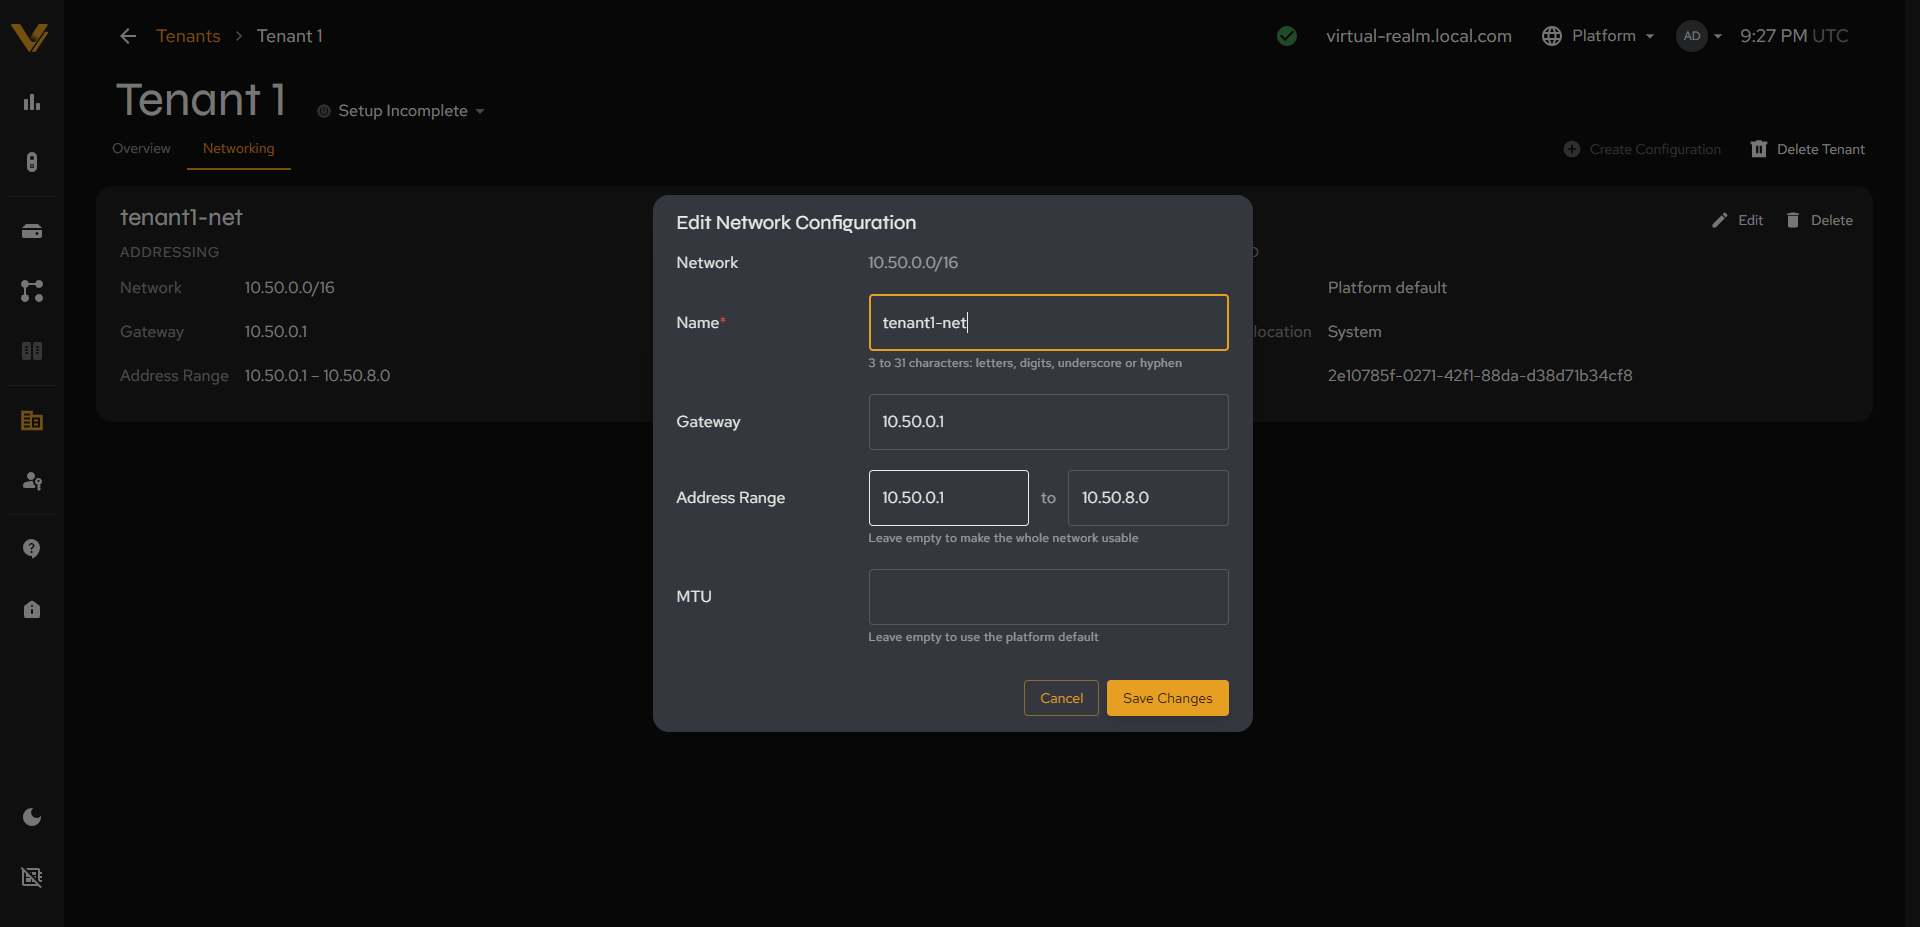Switch to the Overview tab

click(x=141, y=148)
